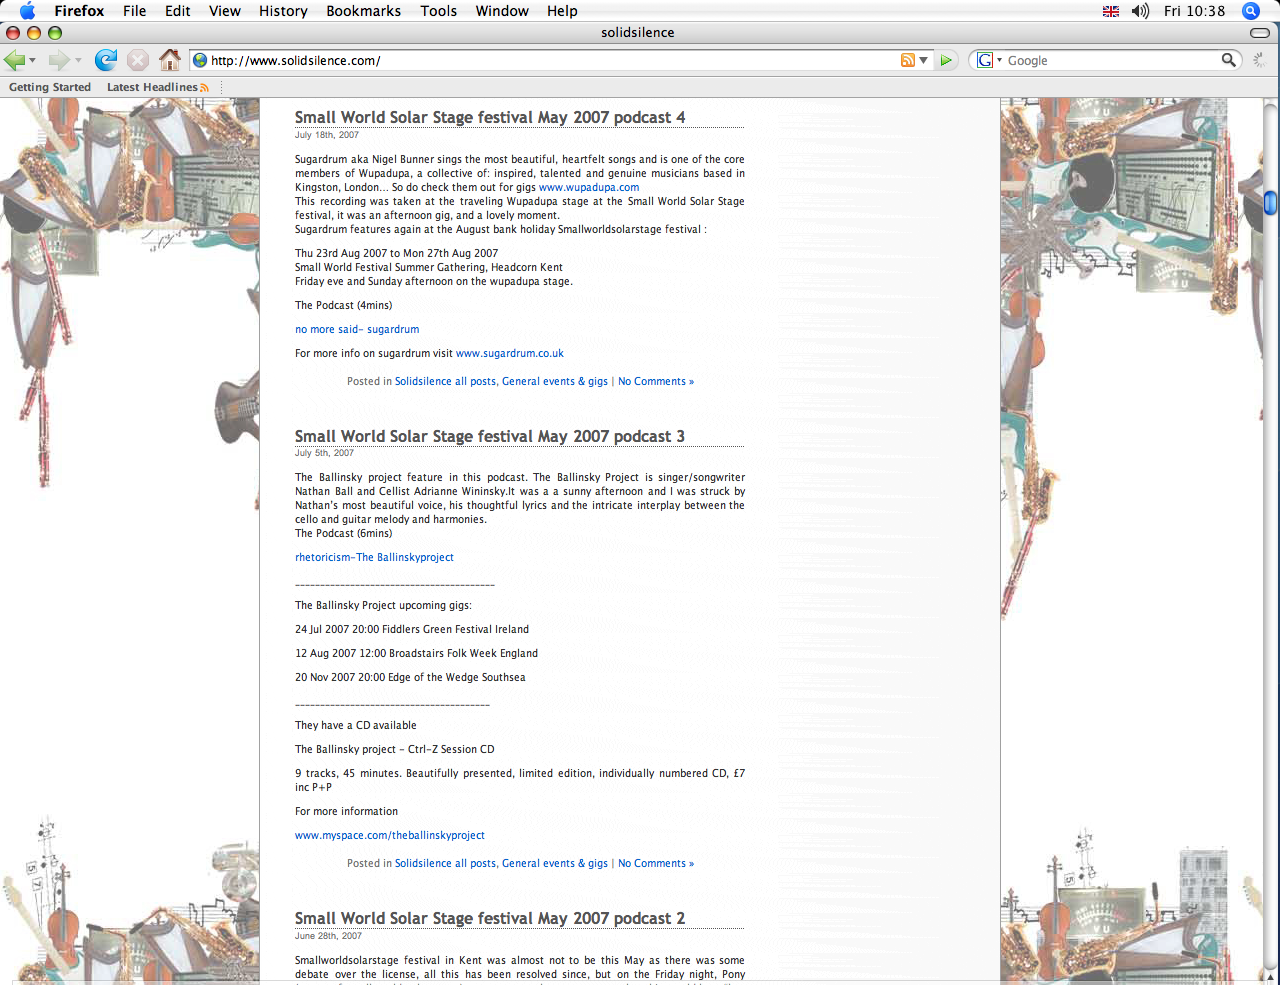Open the History menu

tap(283, 11)
